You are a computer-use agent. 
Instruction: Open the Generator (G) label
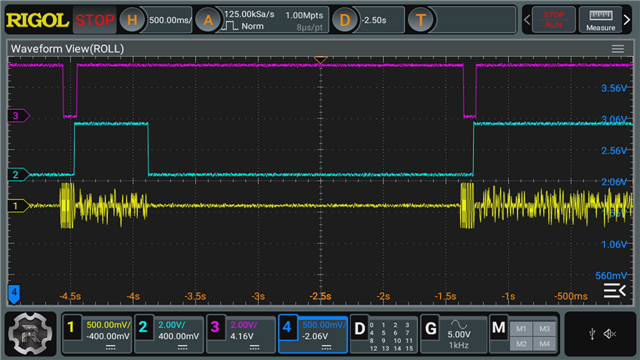tap(431, 329)
